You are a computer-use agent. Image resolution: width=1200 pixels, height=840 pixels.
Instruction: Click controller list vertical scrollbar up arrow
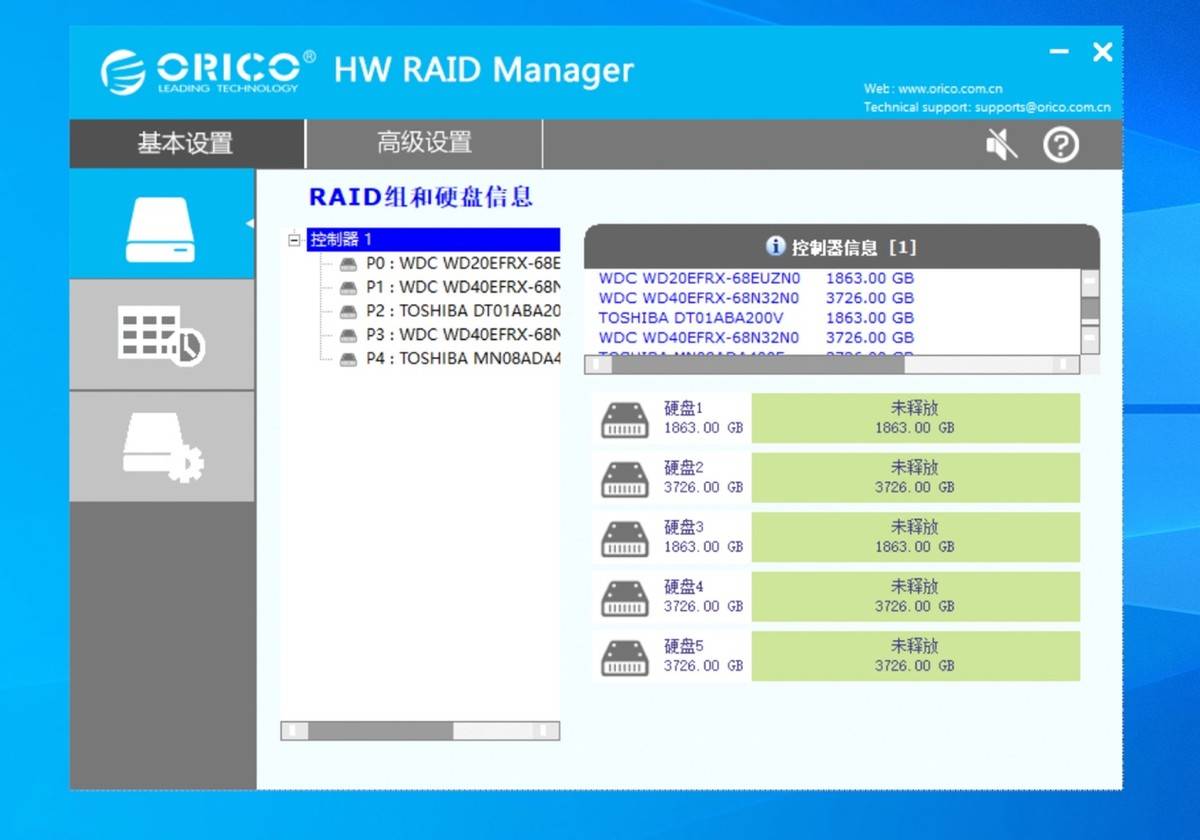coord(1091,283)
